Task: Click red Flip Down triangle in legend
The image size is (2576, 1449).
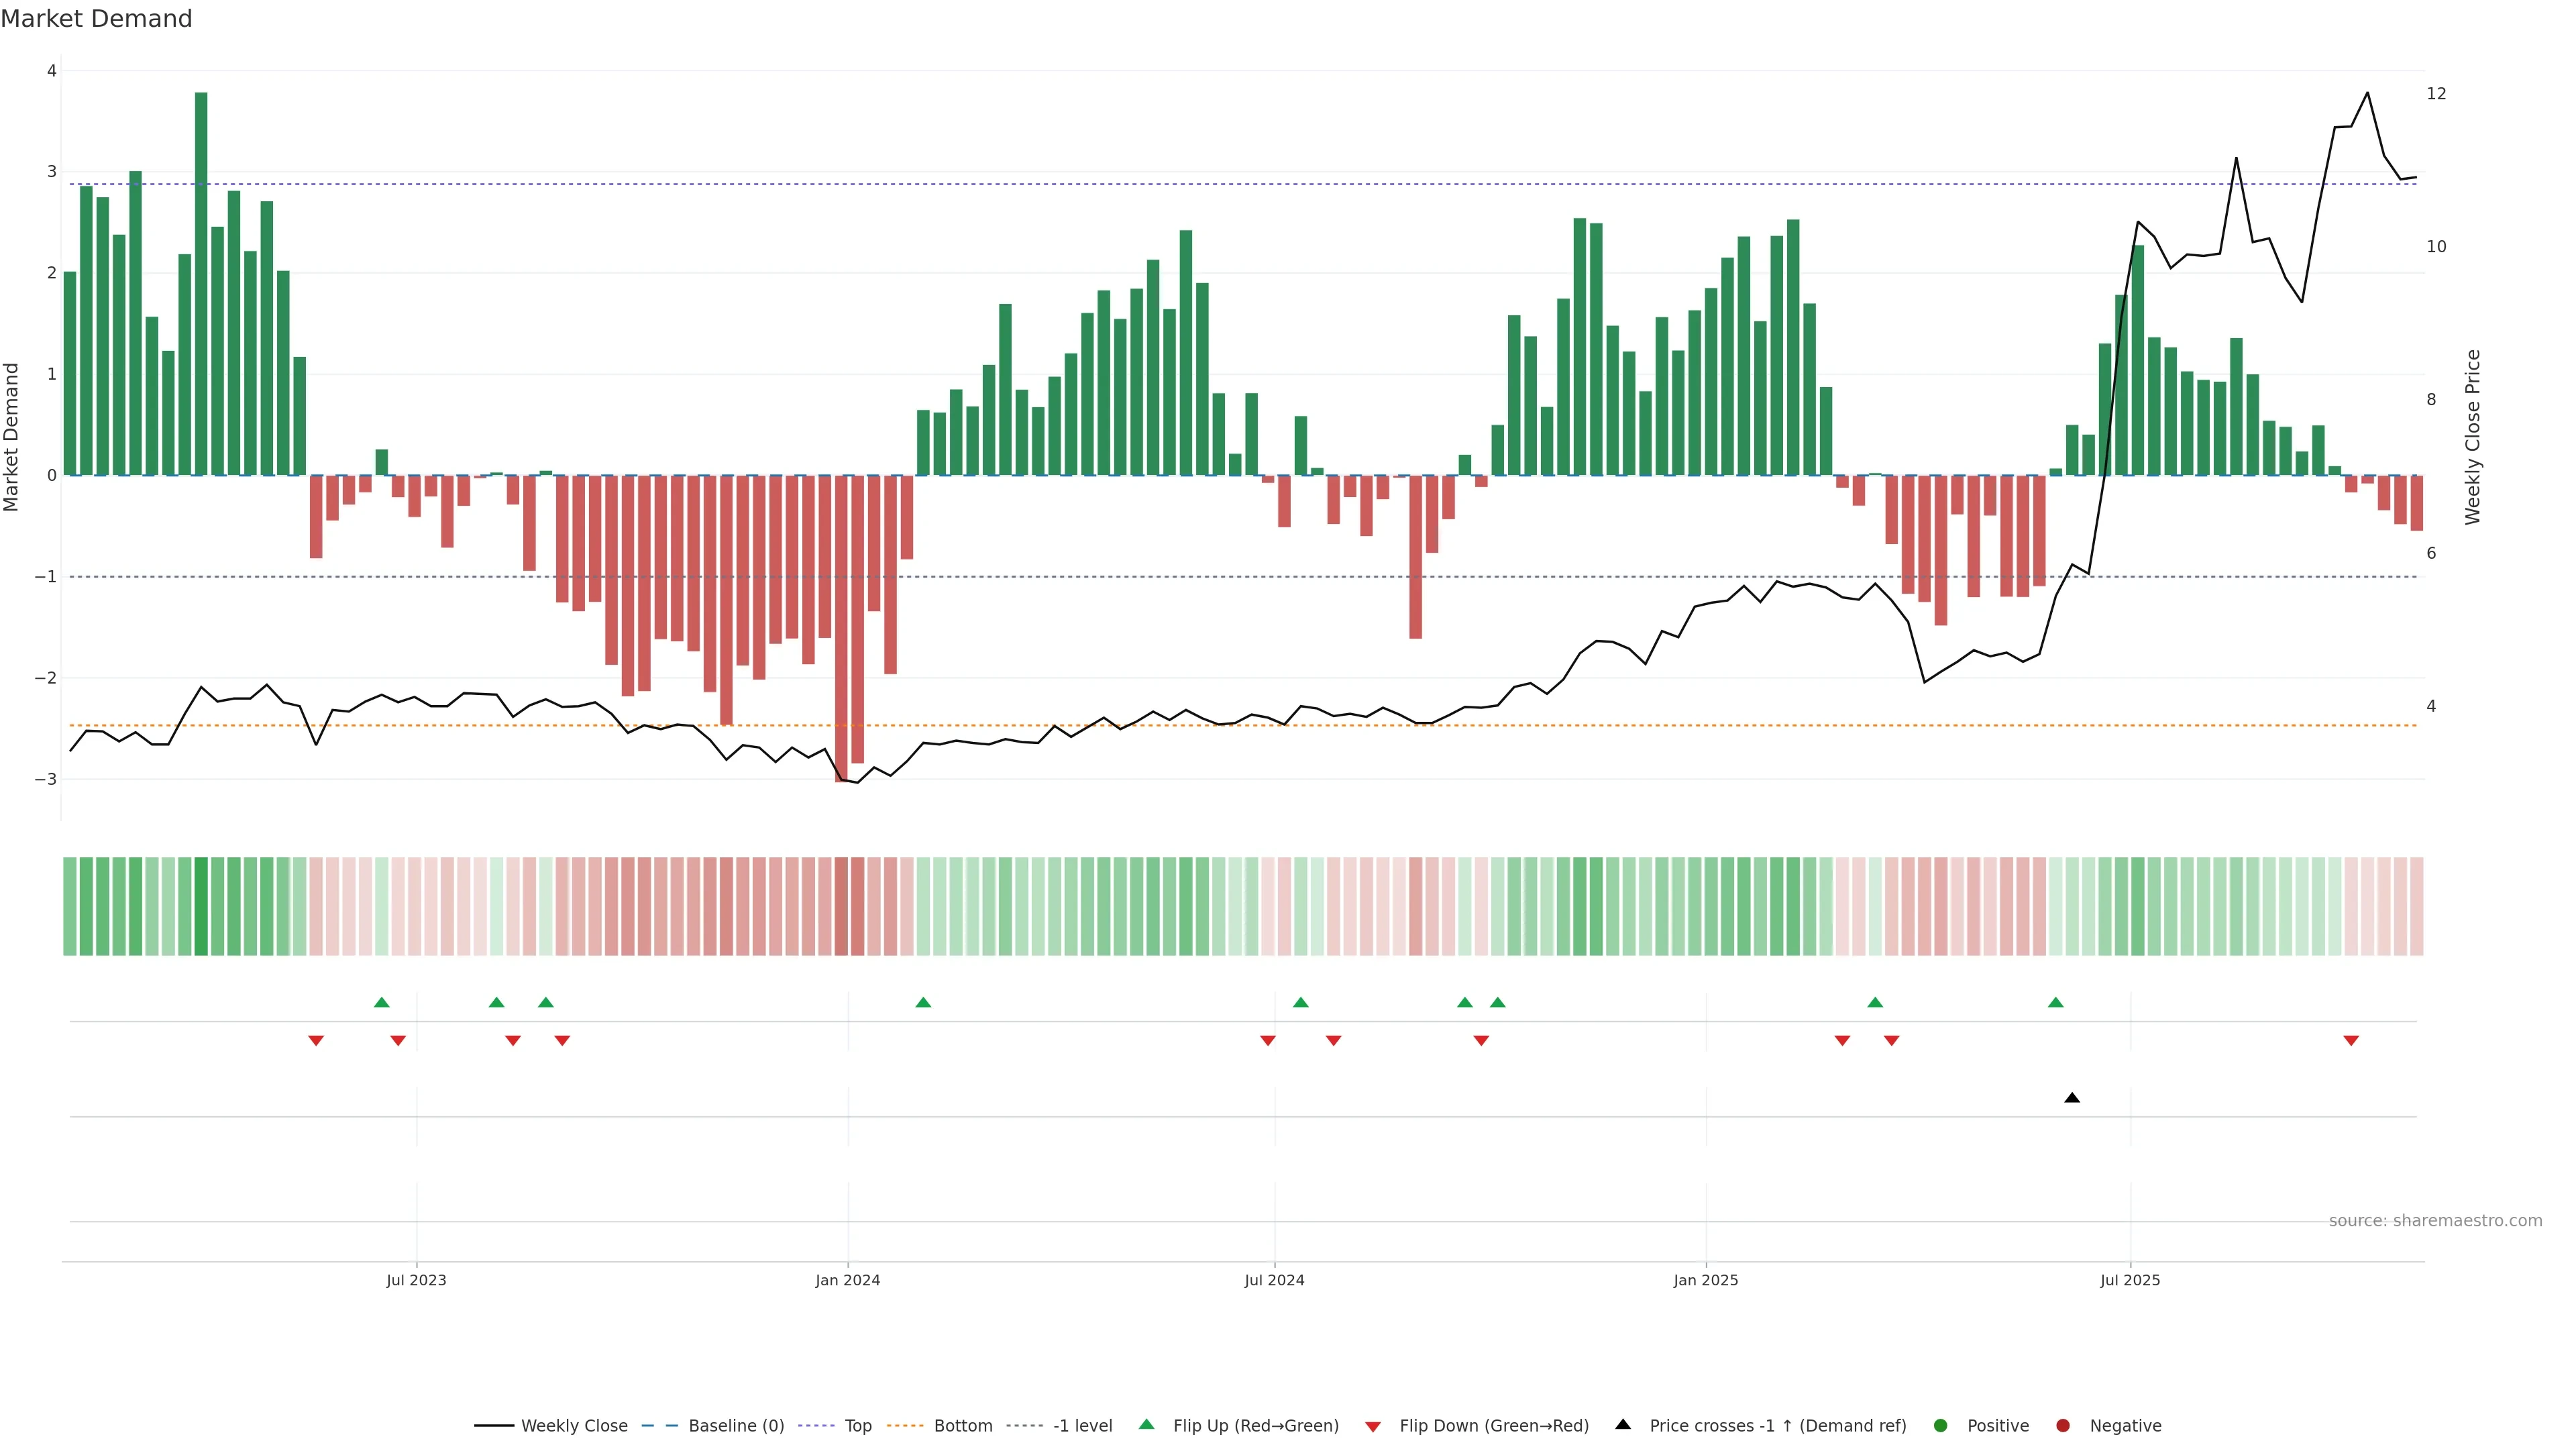Action: tap(1373, 1427)
